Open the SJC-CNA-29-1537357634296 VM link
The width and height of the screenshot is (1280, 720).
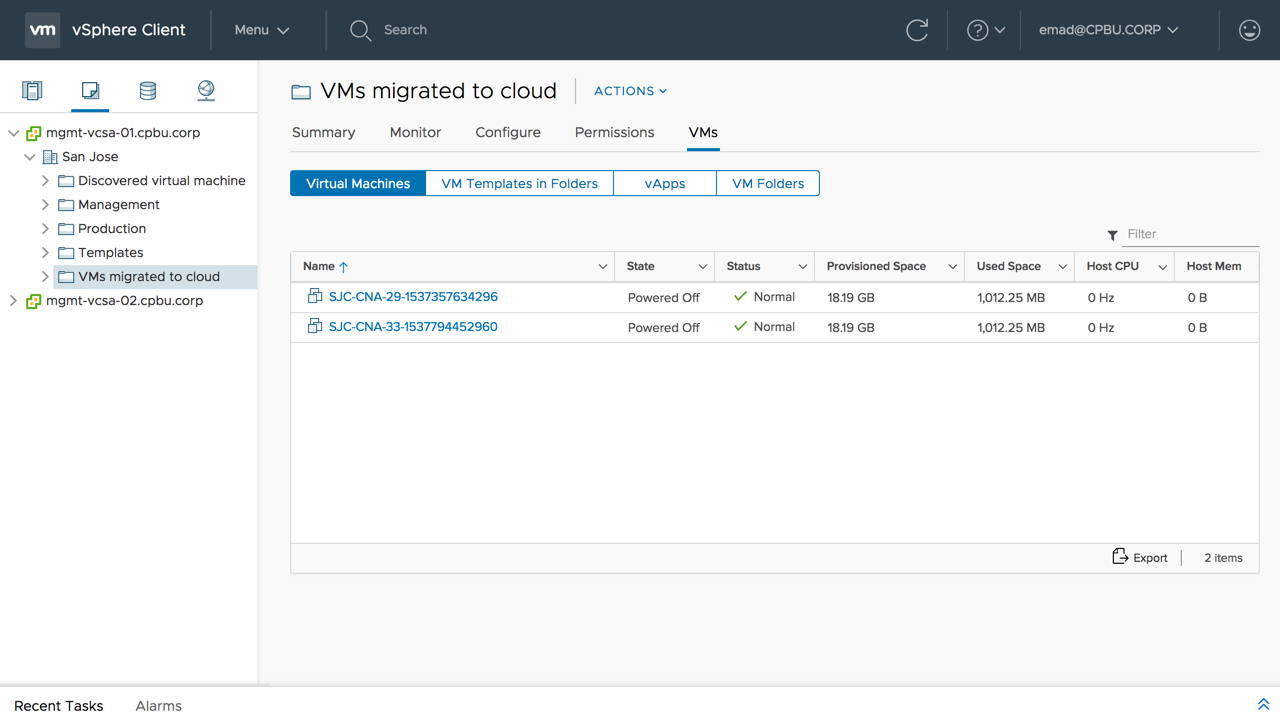tap(413, 297)
